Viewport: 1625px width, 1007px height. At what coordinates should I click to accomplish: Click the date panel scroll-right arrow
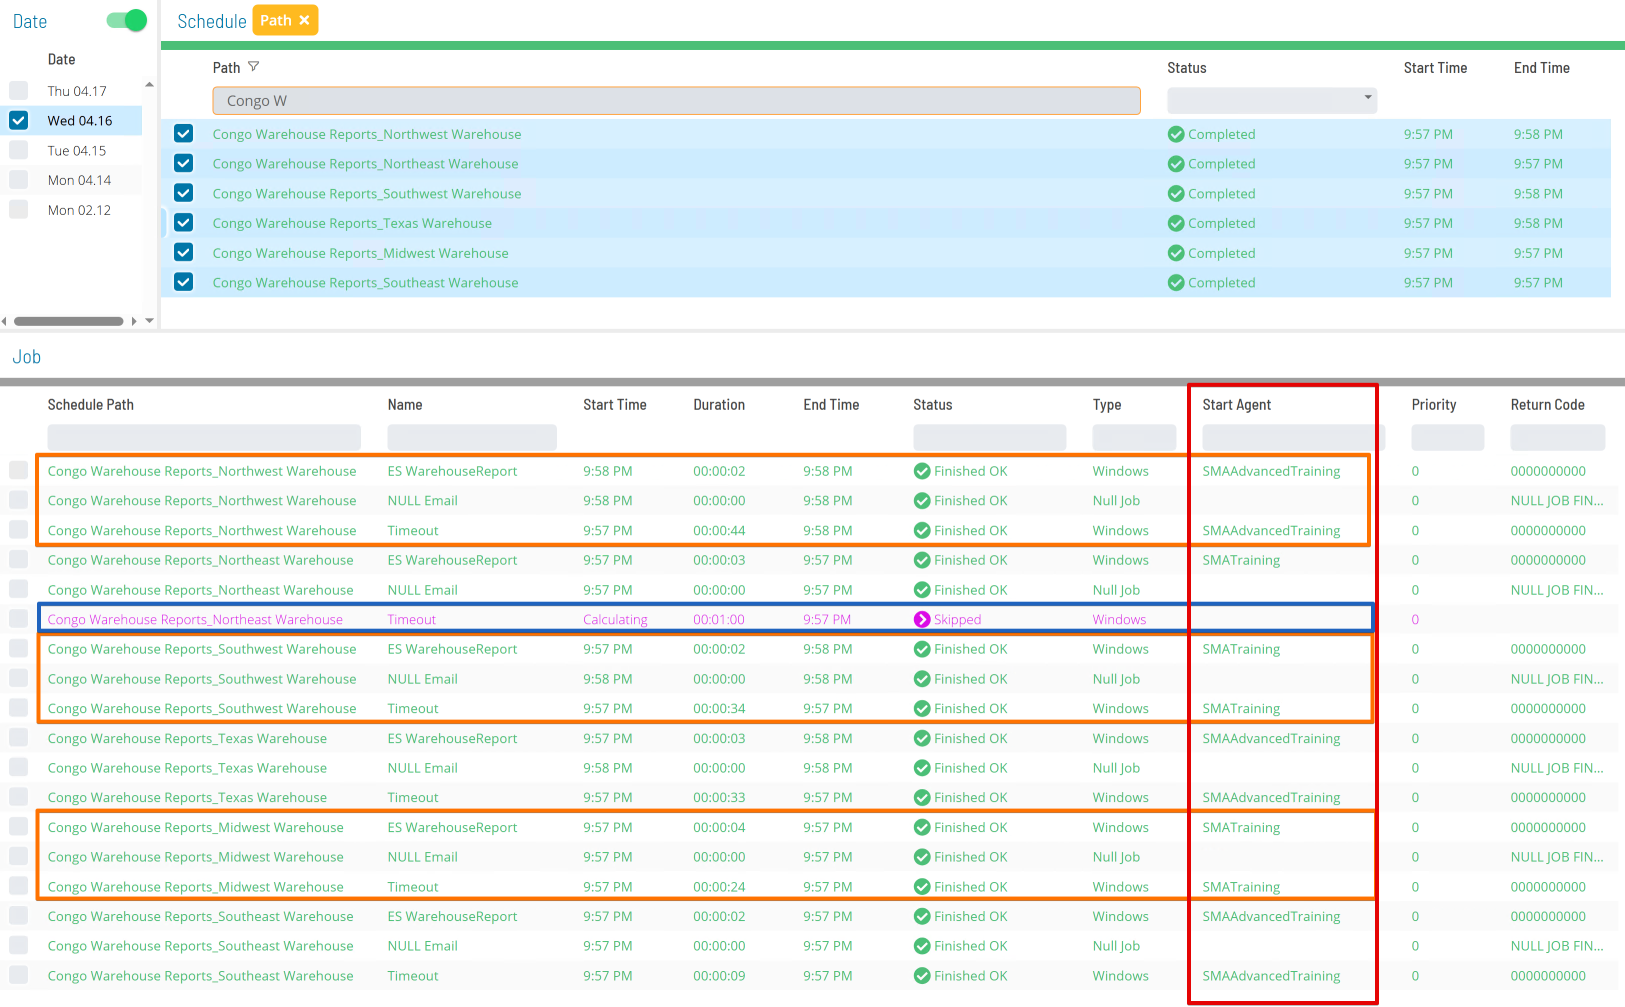(134, 321)
